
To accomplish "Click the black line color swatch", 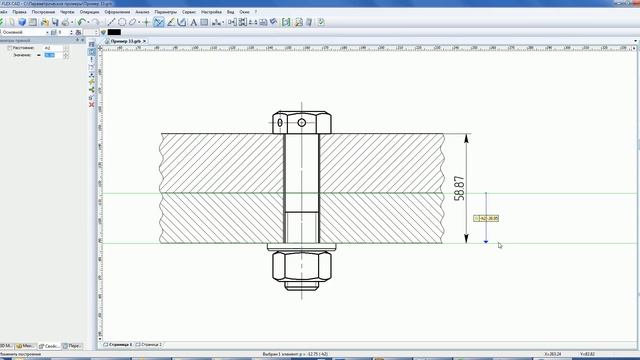I will click(x=114, y=32).
